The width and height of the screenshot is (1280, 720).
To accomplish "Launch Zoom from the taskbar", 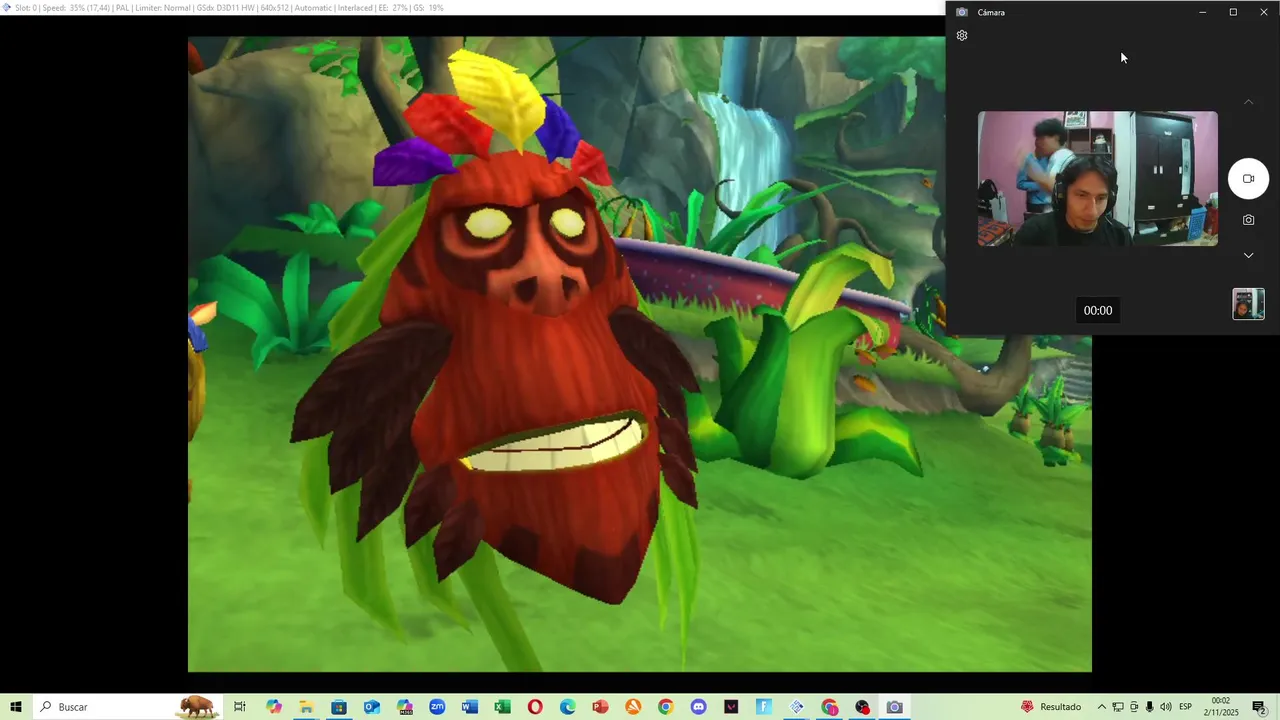I will pos(437,707).
